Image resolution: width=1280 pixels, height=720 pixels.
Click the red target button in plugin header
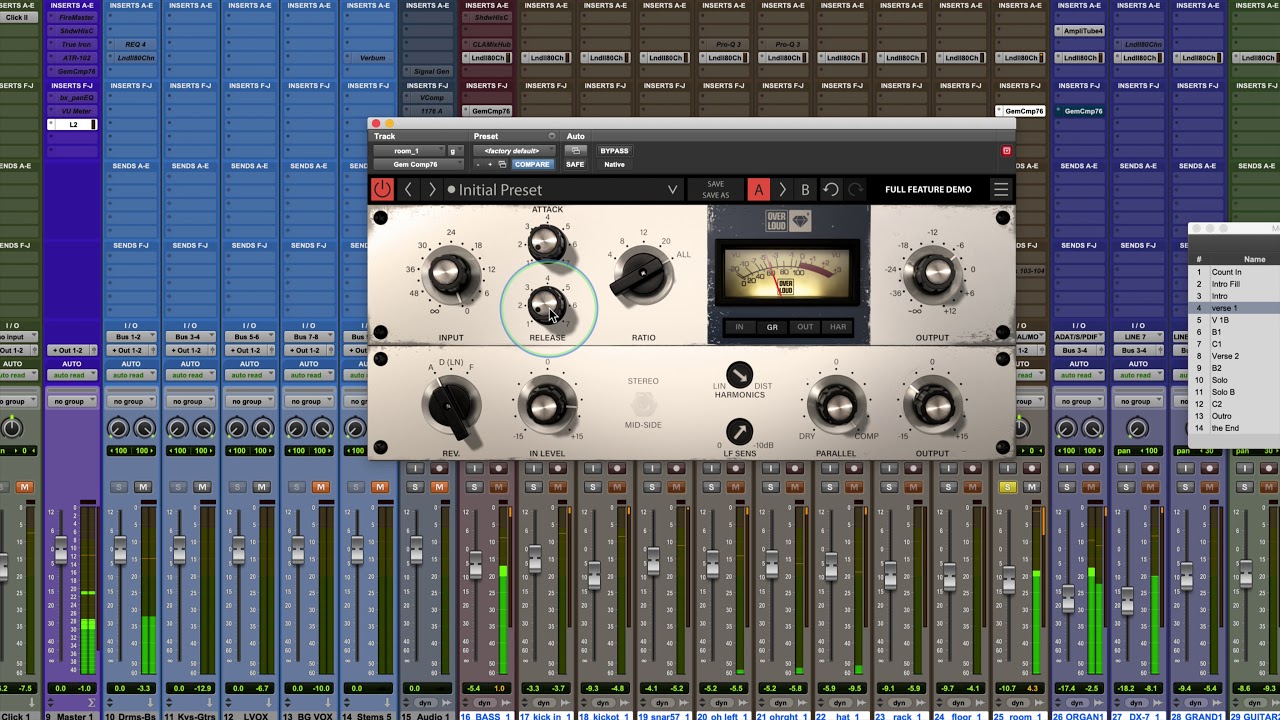(x=1006, y=151)
